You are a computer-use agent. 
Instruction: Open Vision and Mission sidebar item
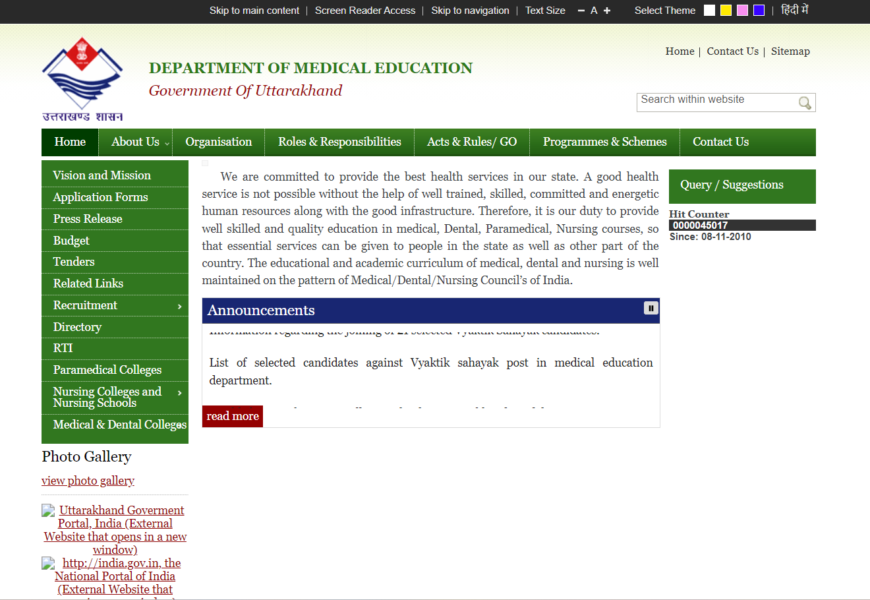(x=115, y=175)
